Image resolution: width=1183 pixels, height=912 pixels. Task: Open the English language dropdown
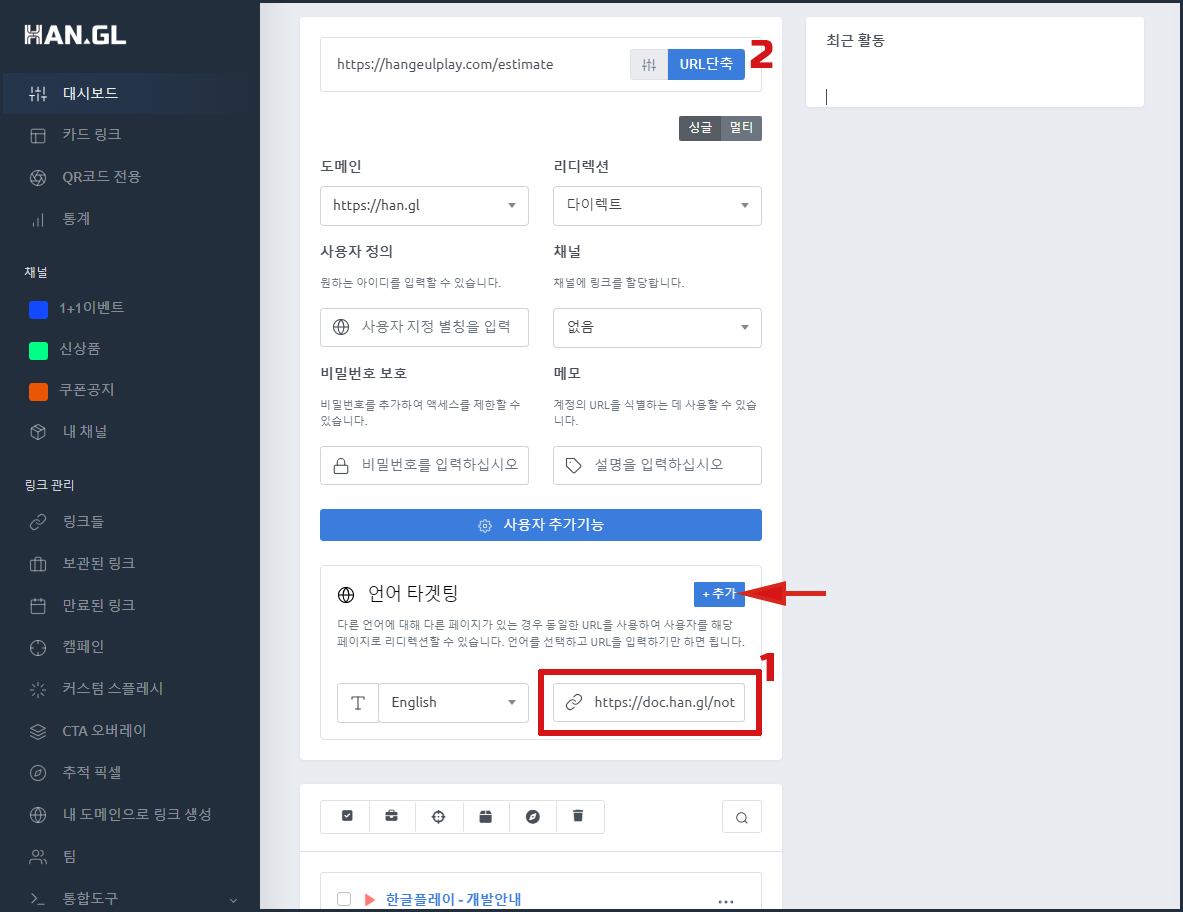pyautogui.click(x=453, y=703)
